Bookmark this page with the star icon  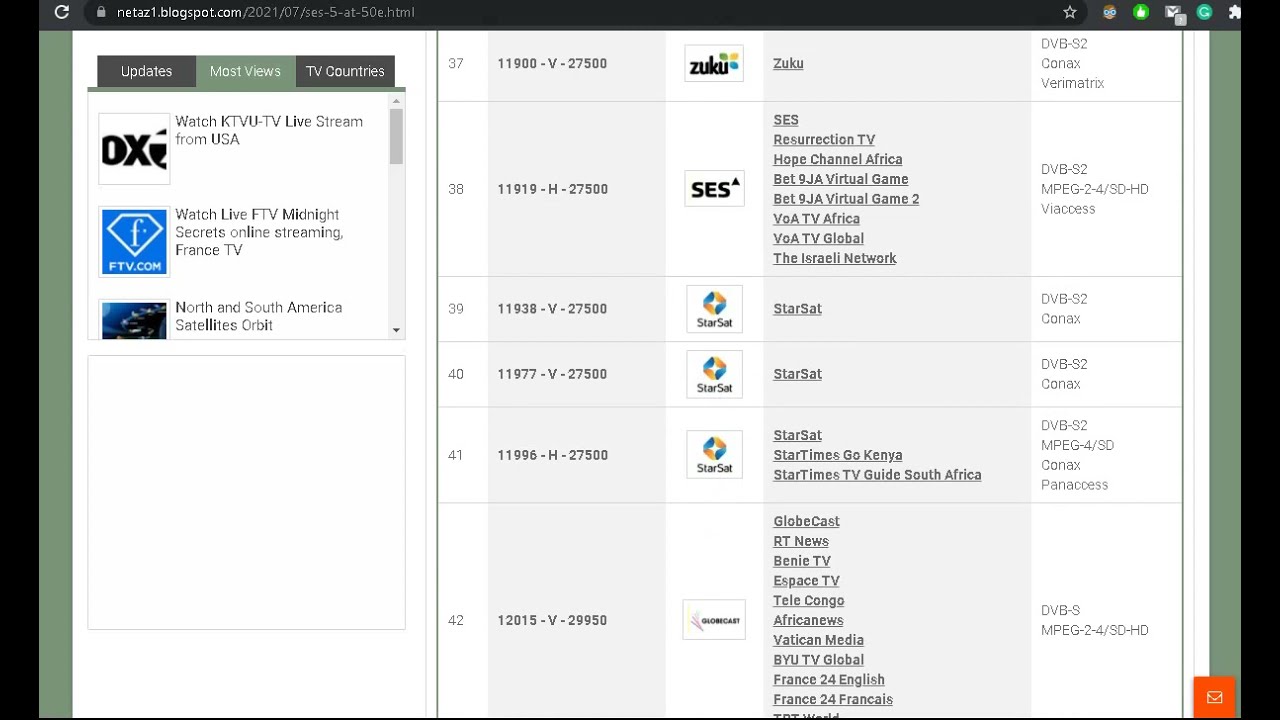(1070, 12)
